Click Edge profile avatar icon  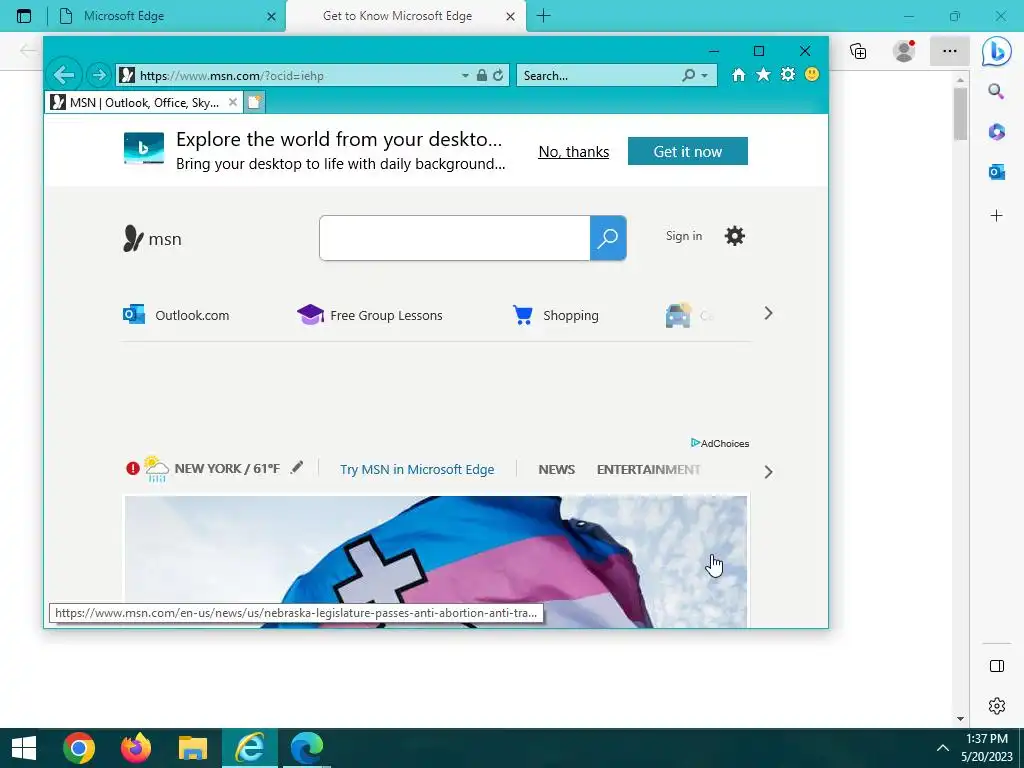tap(904, 51)
